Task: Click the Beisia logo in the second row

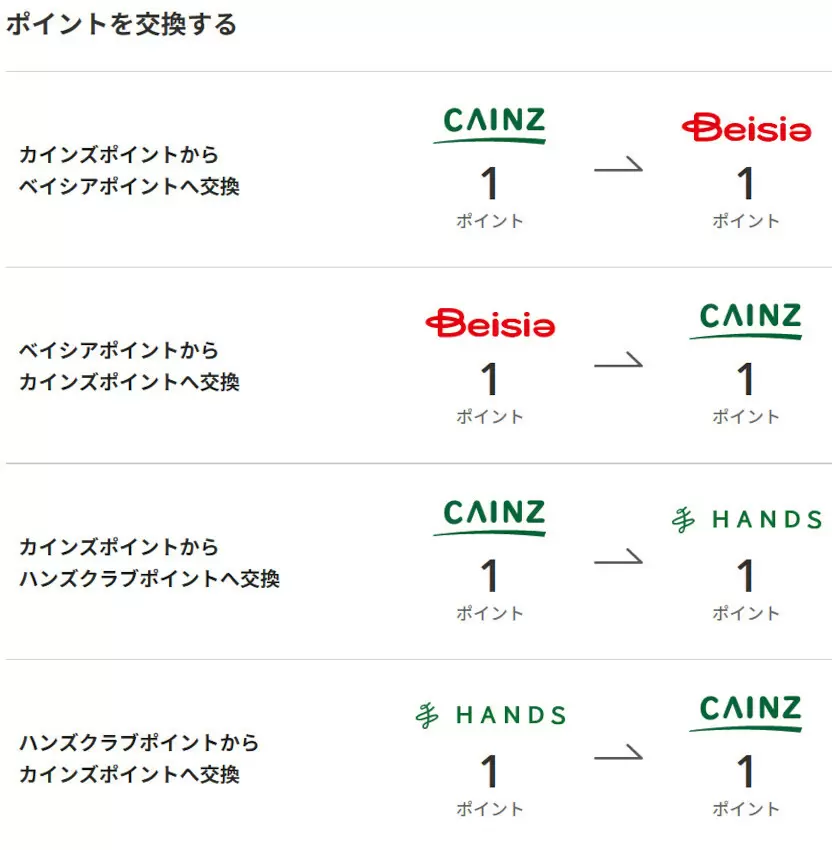Action: point(490,324)
